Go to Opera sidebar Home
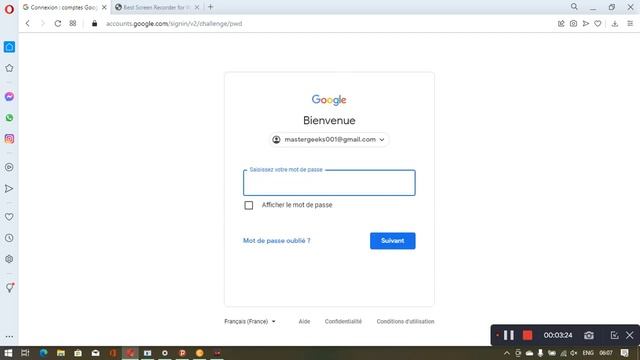 9,47
